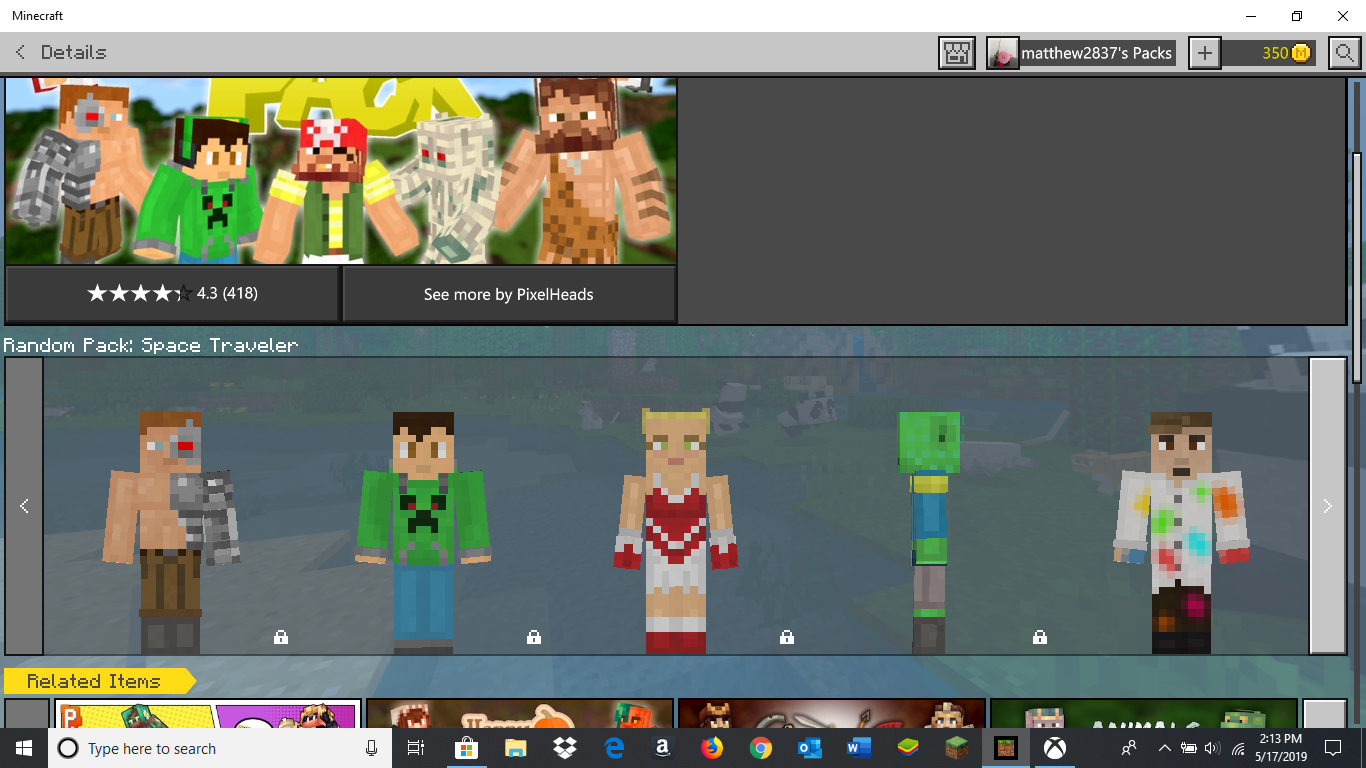
Task: Select the paint-splattered artist skin
Action: coord(1181,530)
